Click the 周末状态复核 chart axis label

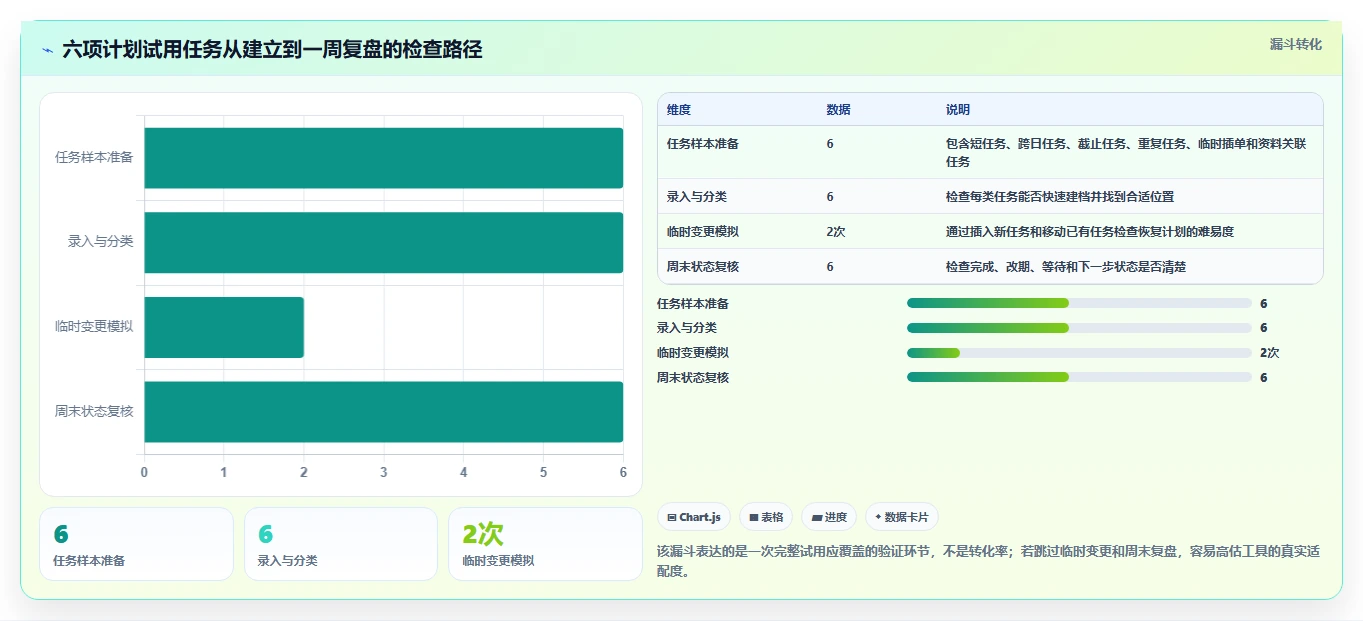click(x=94, y=411)
